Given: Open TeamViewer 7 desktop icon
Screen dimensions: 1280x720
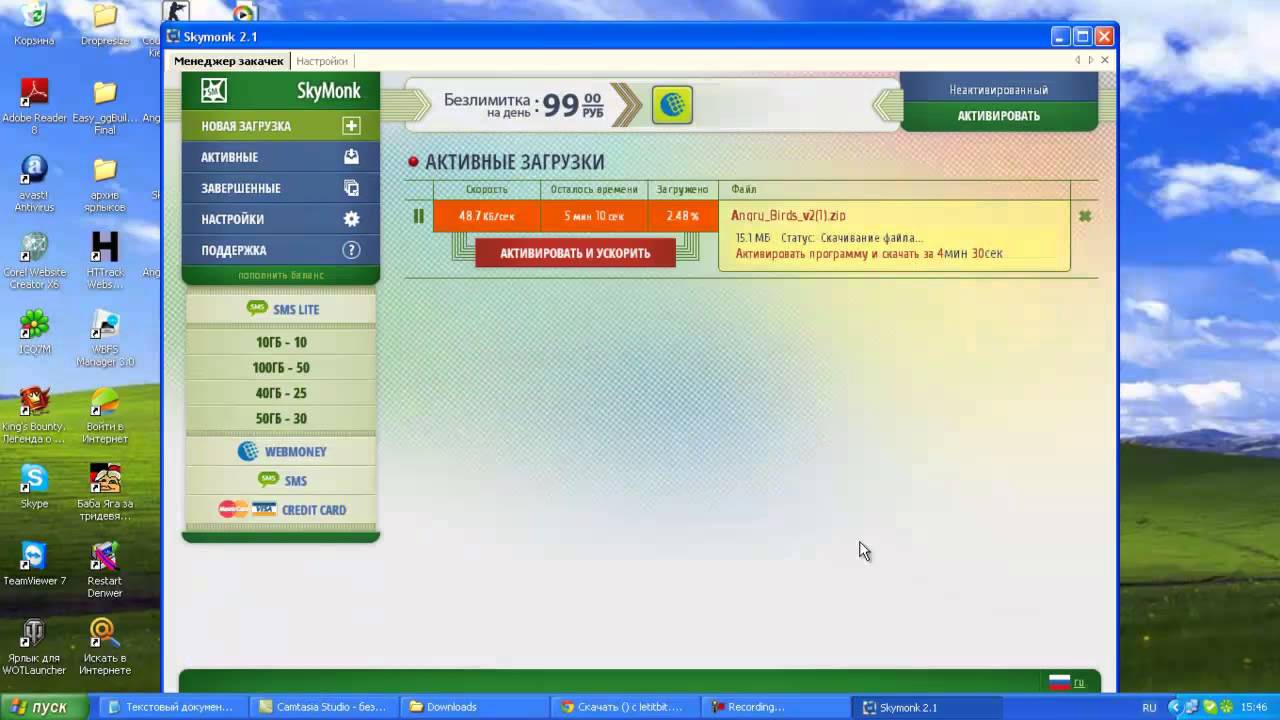Looking at the screenshot, I should 34,565.
